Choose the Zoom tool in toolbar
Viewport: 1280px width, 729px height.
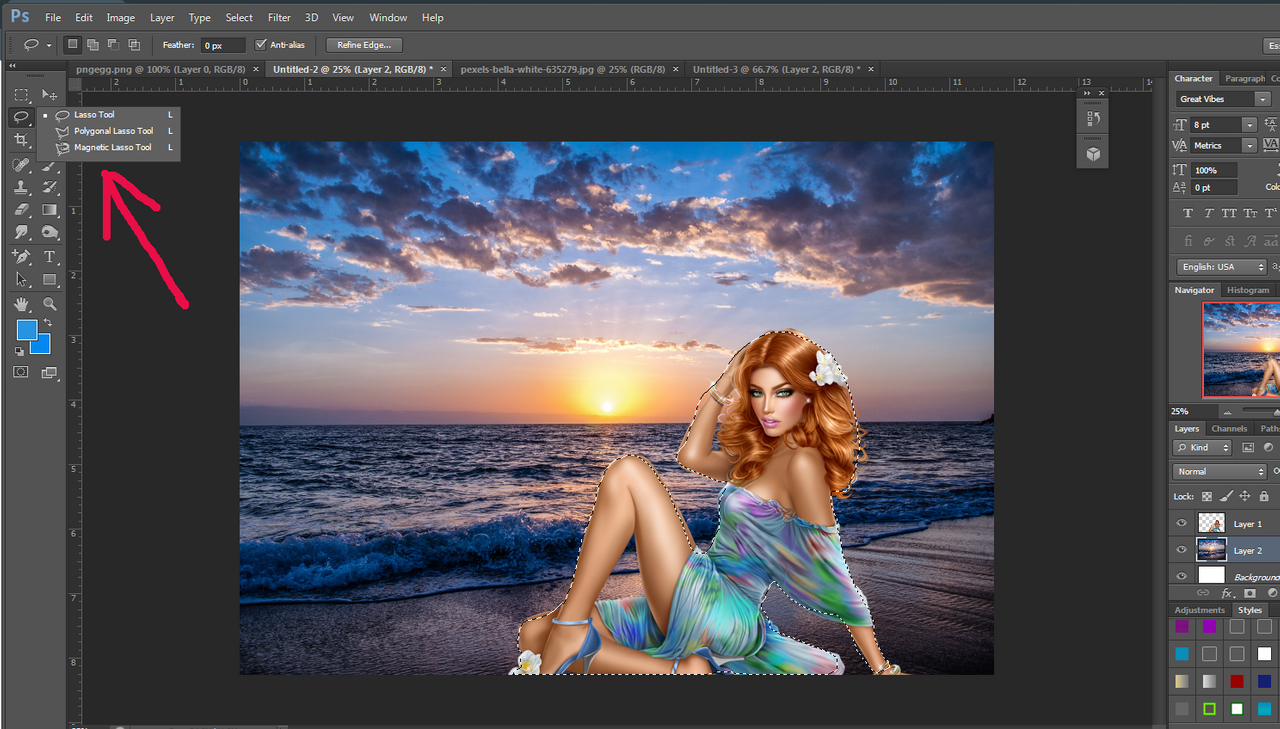point(49,304)
